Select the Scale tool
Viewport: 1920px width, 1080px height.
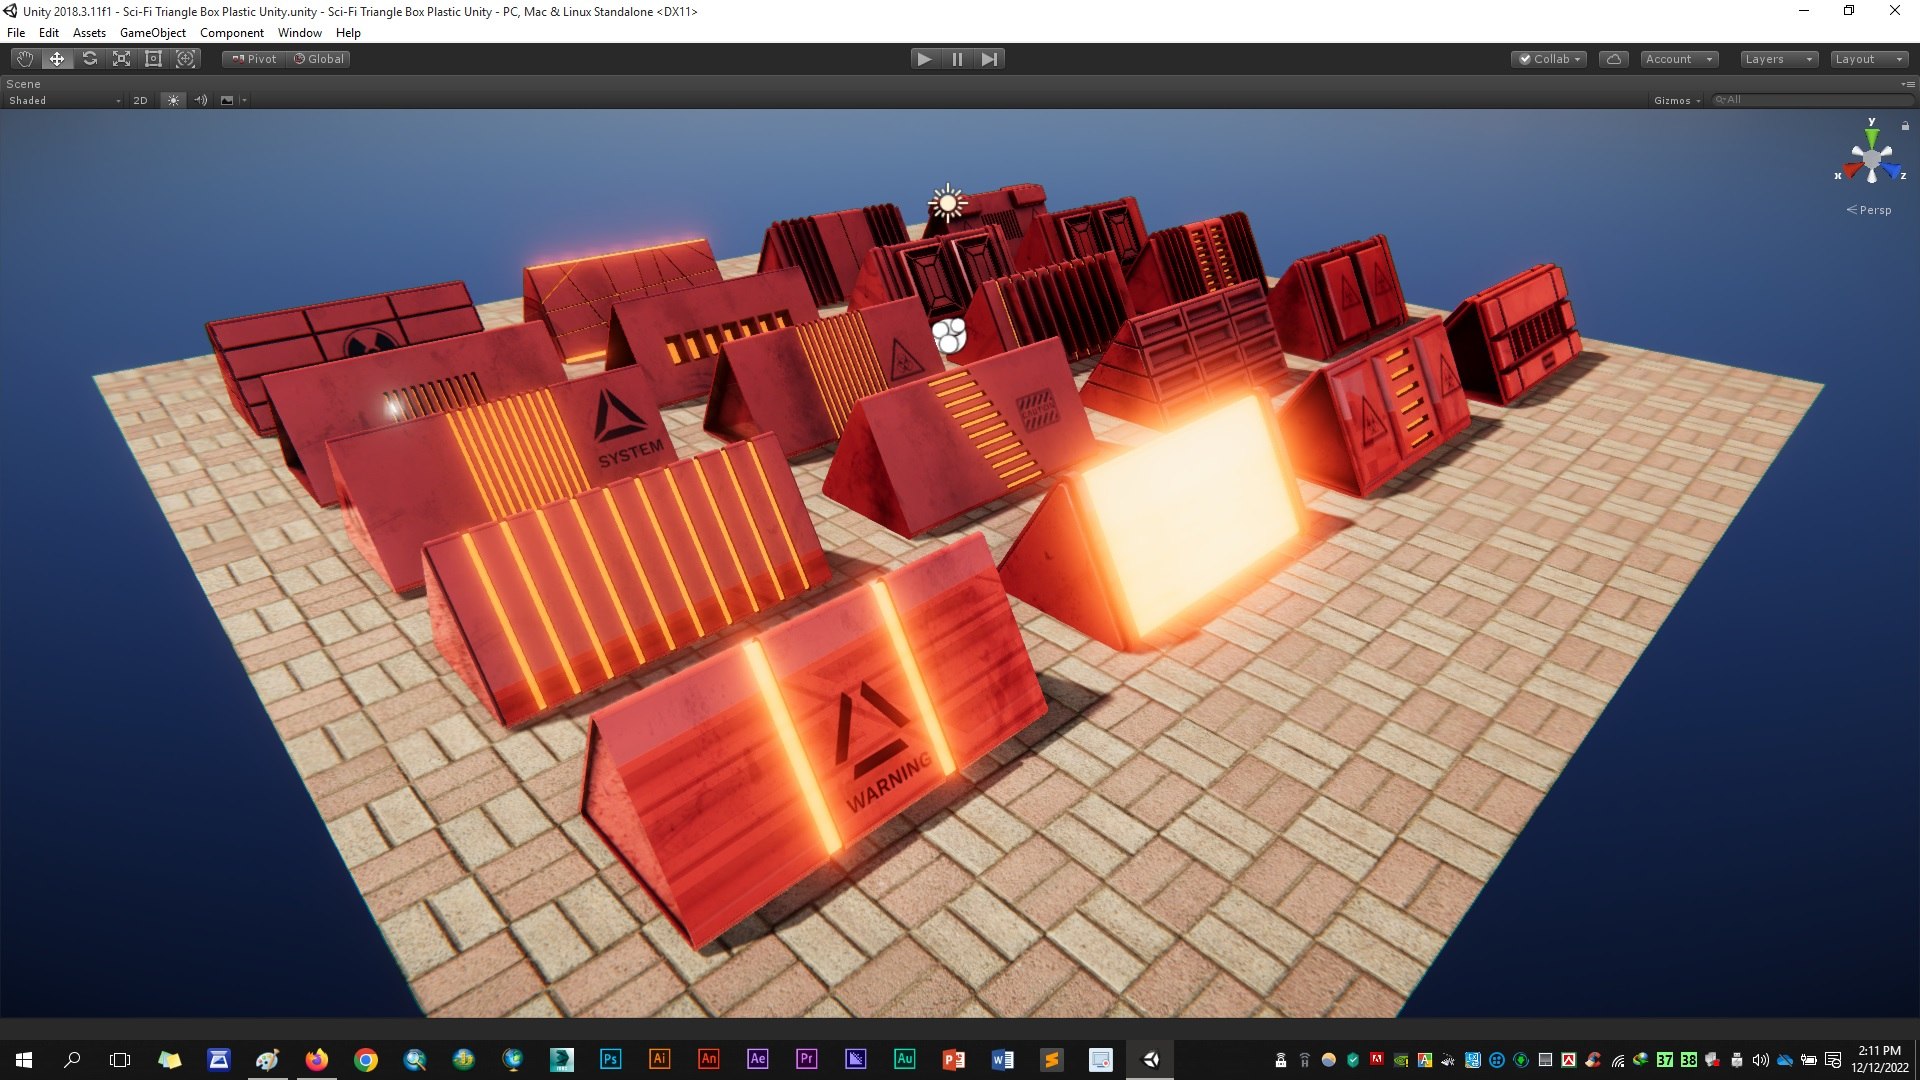[121, 59]
